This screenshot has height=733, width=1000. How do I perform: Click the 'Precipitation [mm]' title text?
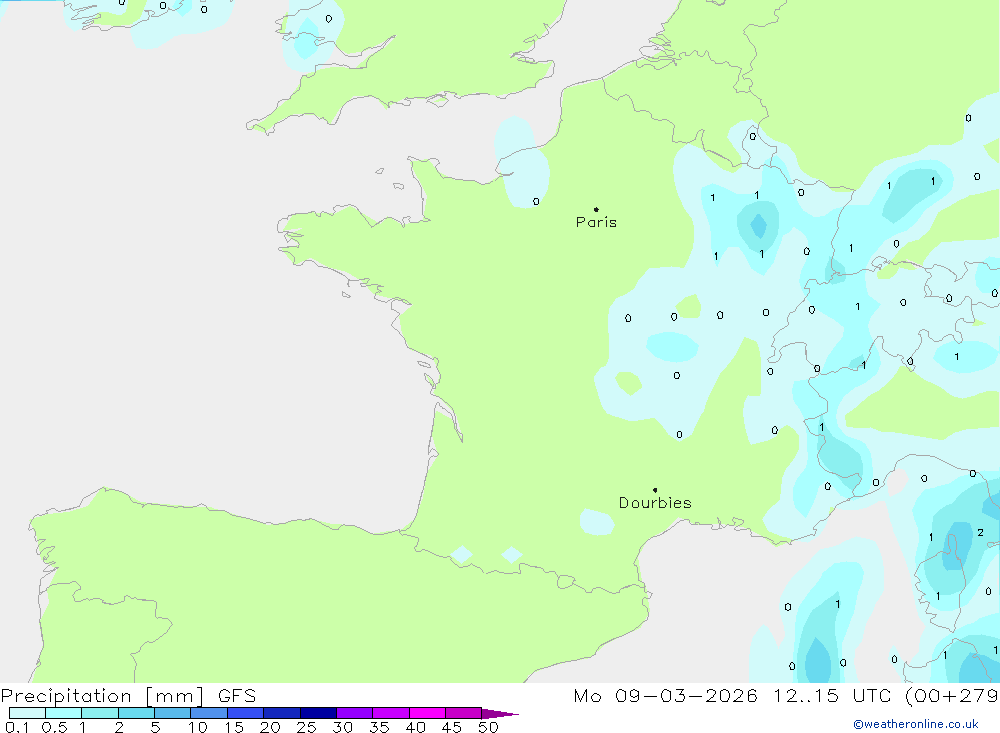(103, 696)
